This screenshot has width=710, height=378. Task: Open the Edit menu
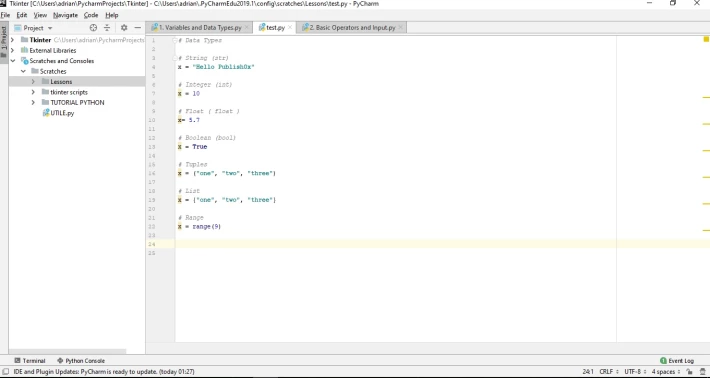22,15
